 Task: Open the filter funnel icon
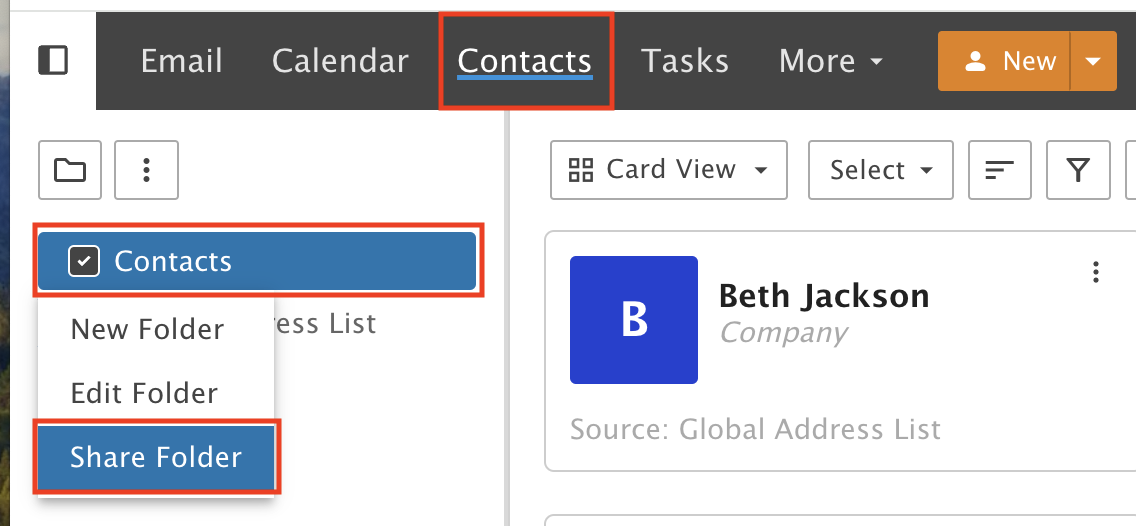coord(1077,170)
